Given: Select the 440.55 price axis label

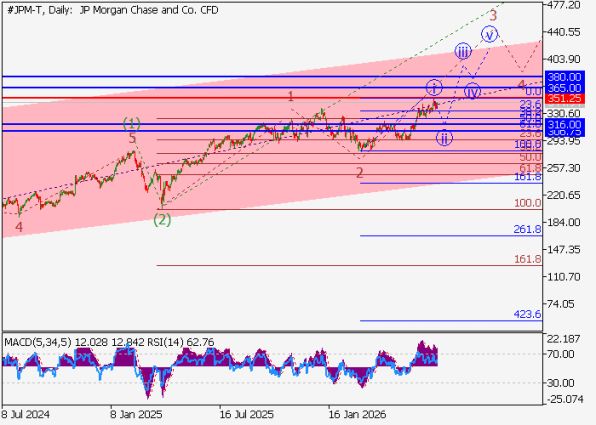Looking at the screenshot, I should 563,32.
